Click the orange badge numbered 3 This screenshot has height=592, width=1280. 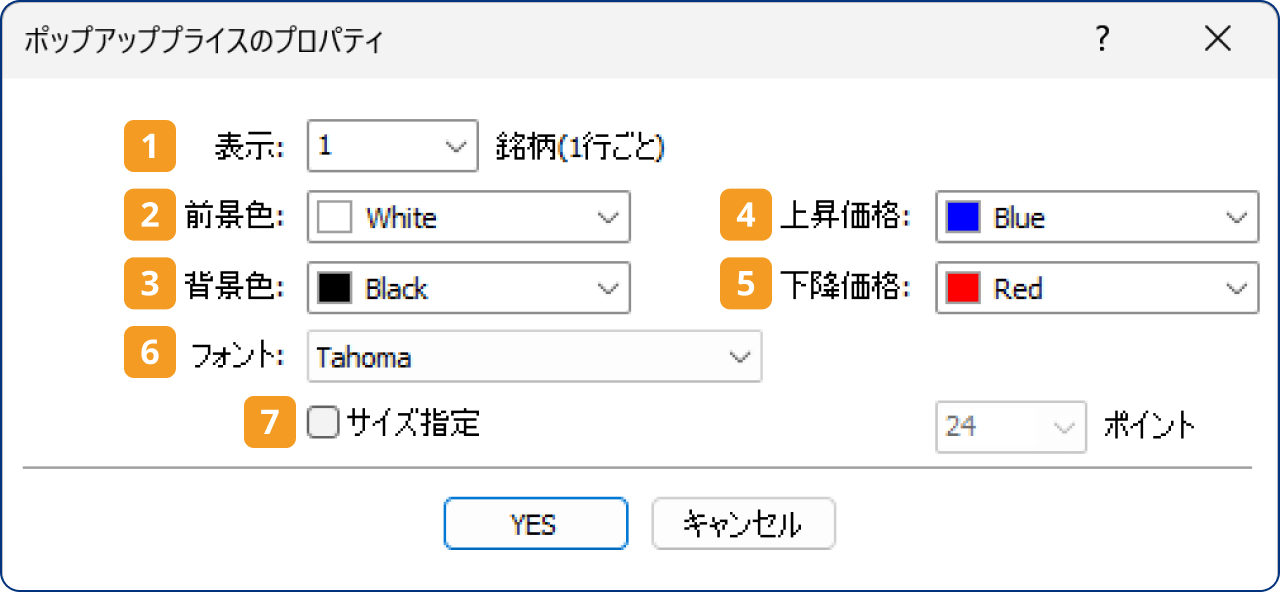click(149, 287)
